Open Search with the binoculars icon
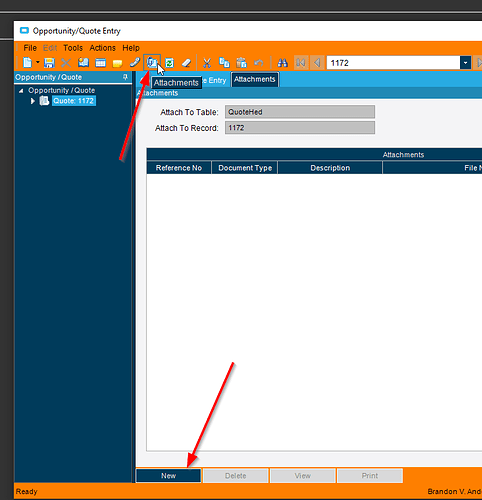 click(283, 63)
